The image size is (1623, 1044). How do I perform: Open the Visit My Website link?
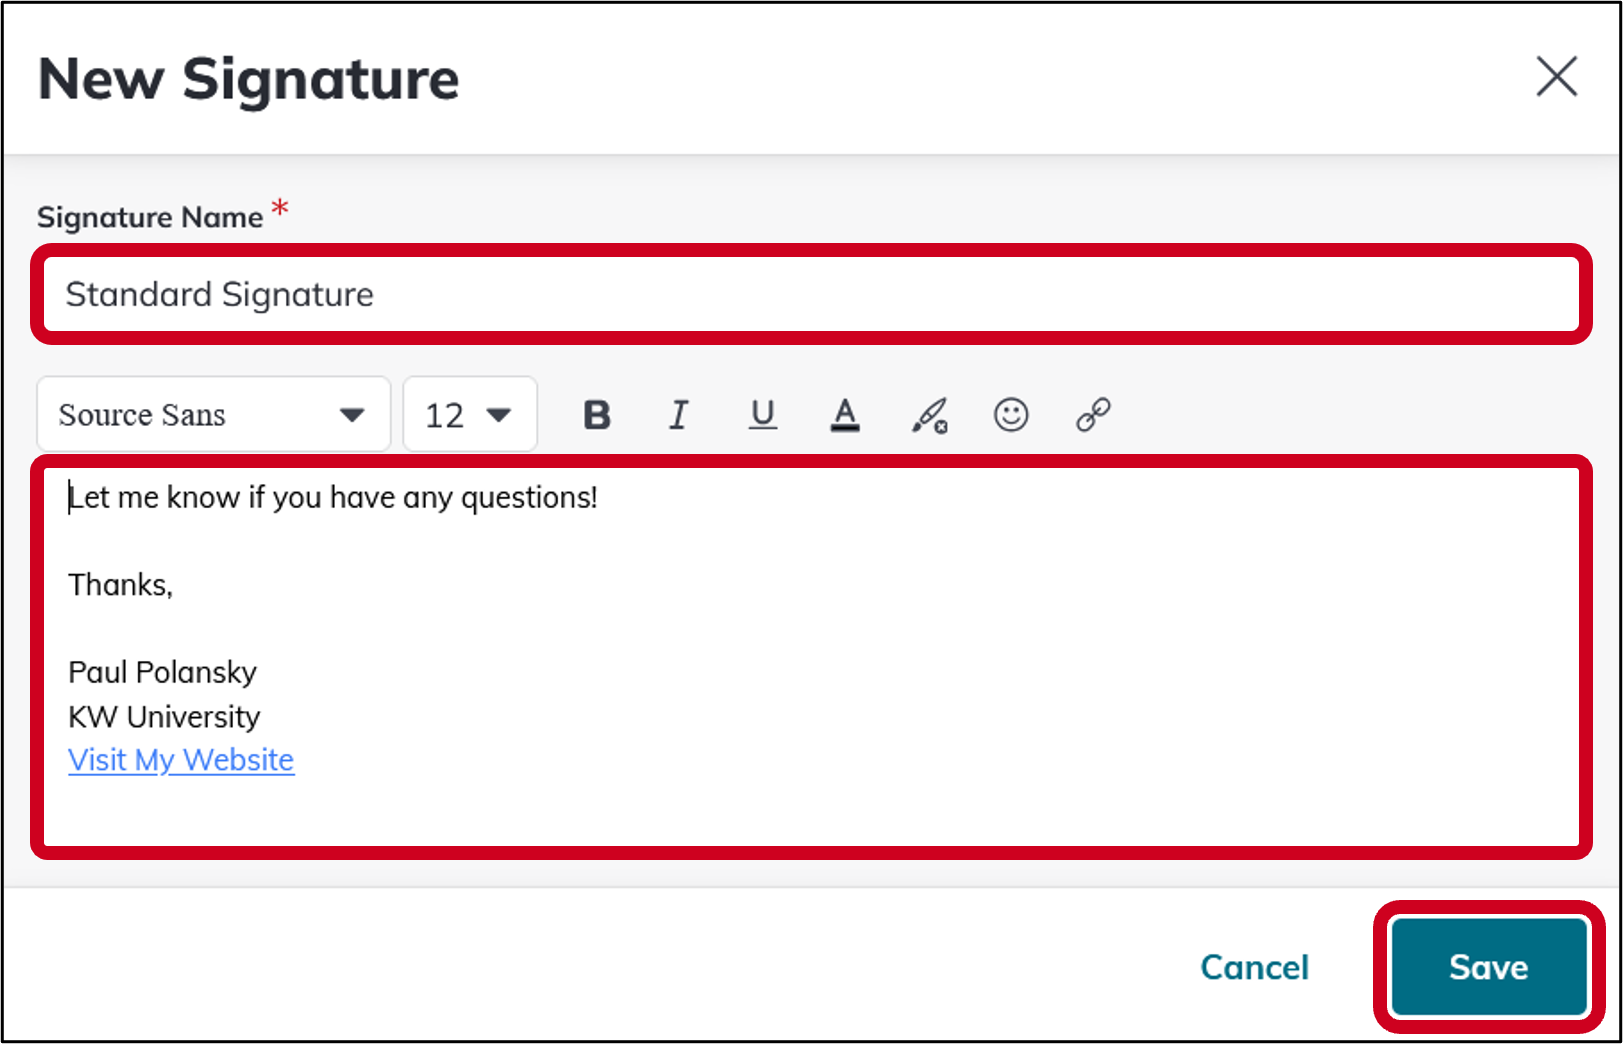tap(180, 759)
